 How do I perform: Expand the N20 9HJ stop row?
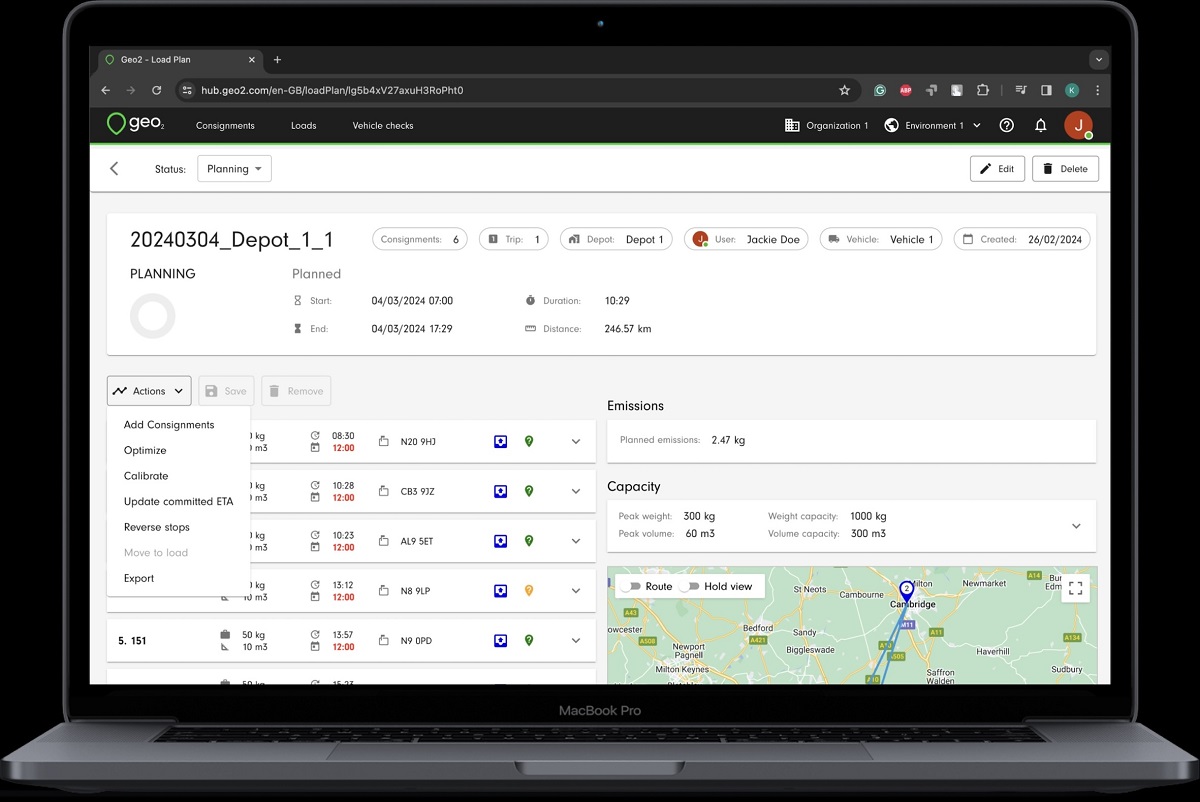576,441
